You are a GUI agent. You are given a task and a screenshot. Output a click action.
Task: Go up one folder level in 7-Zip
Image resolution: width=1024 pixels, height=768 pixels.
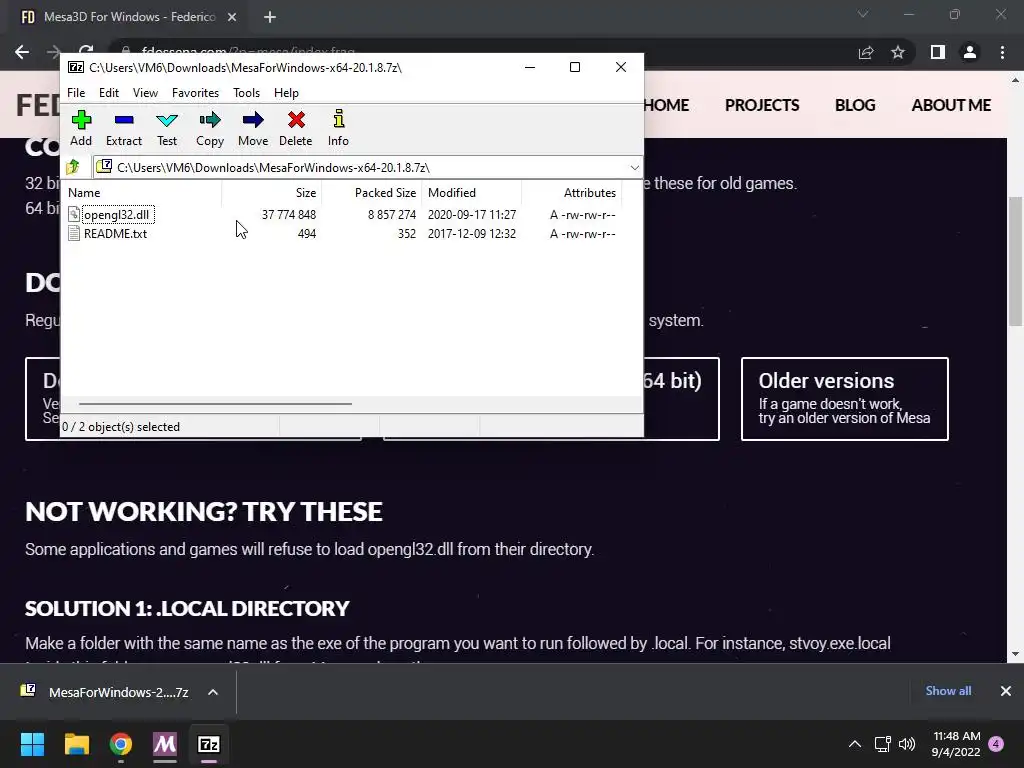pyautogui.click(x=73, y=167)
